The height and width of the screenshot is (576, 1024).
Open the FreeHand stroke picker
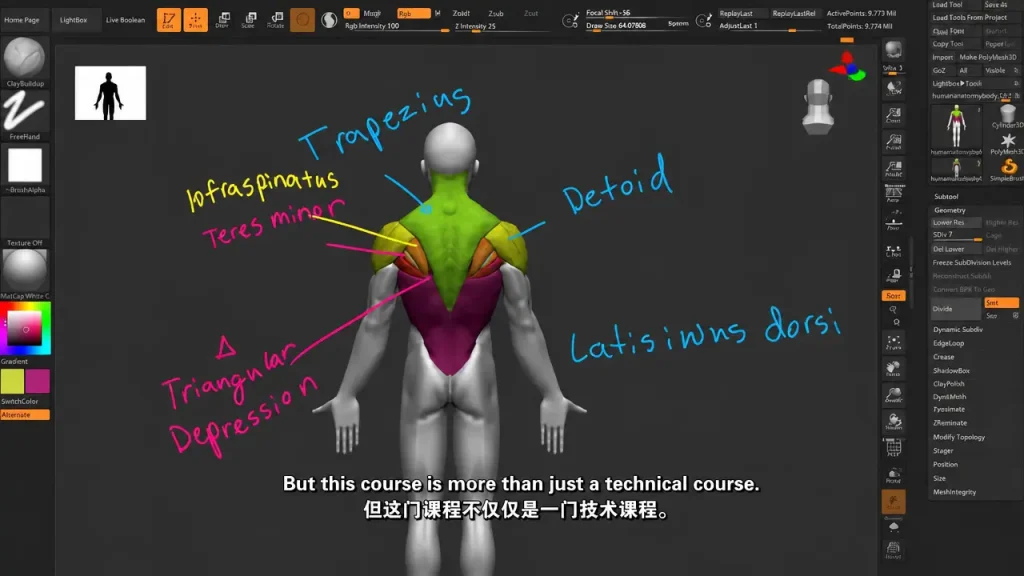[25, 116]
